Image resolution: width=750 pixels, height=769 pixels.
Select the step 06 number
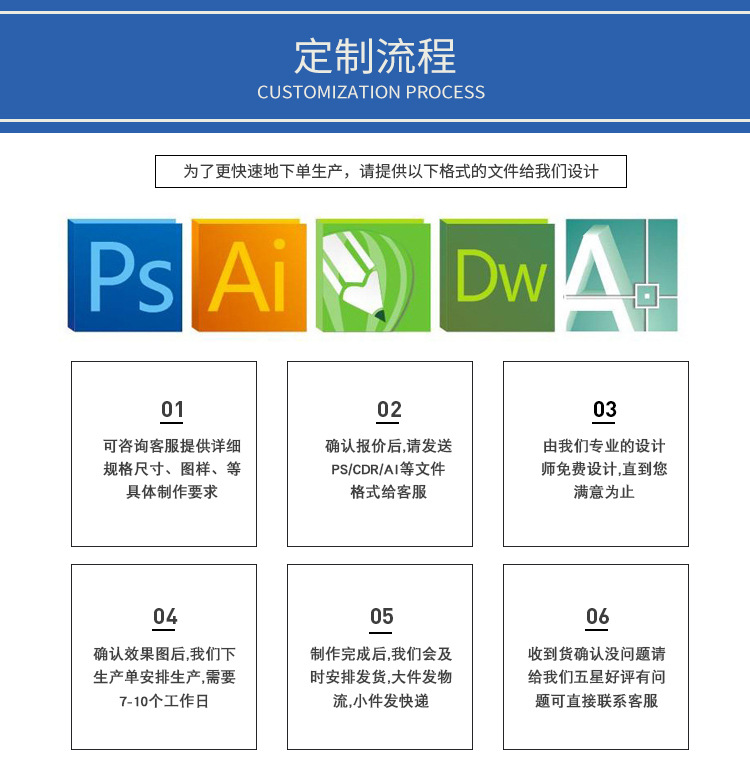[x=597, y=617]
